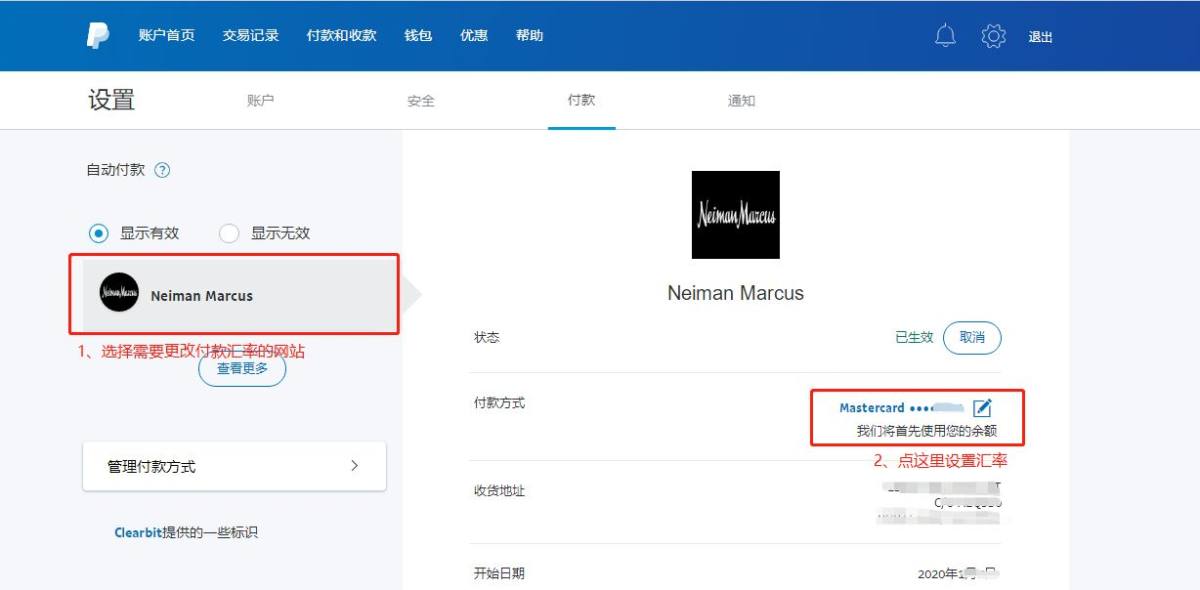Expand 管理付款方式 via its chevron arrow
Screen dimensions: 1200x590
(x=355, y=466)
